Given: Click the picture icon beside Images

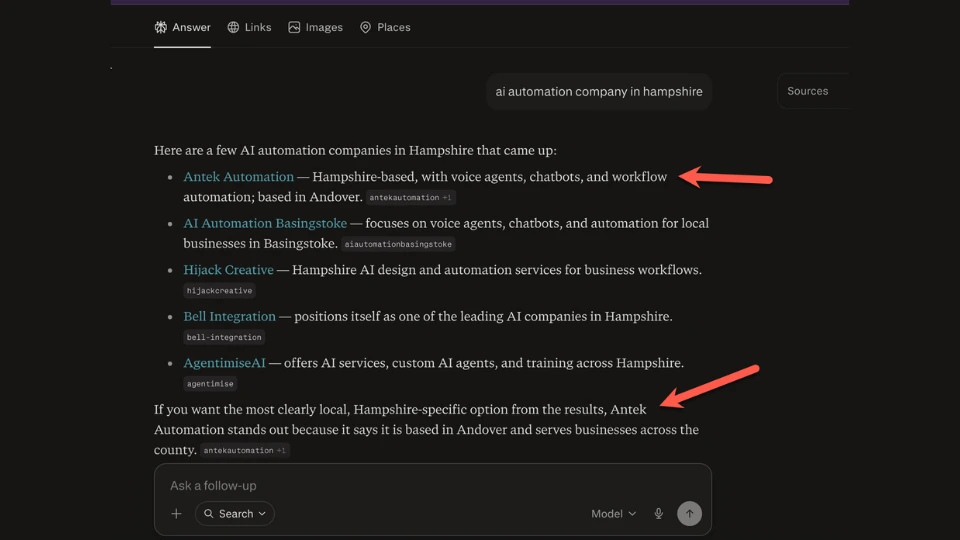Looking at the screenshot, I should 294,27.
